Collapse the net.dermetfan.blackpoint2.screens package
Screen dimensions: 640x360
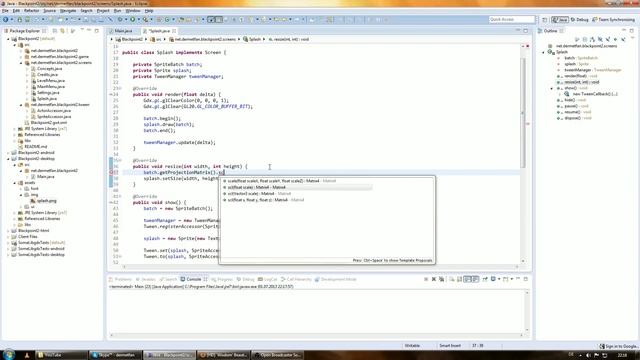point(21,63)
